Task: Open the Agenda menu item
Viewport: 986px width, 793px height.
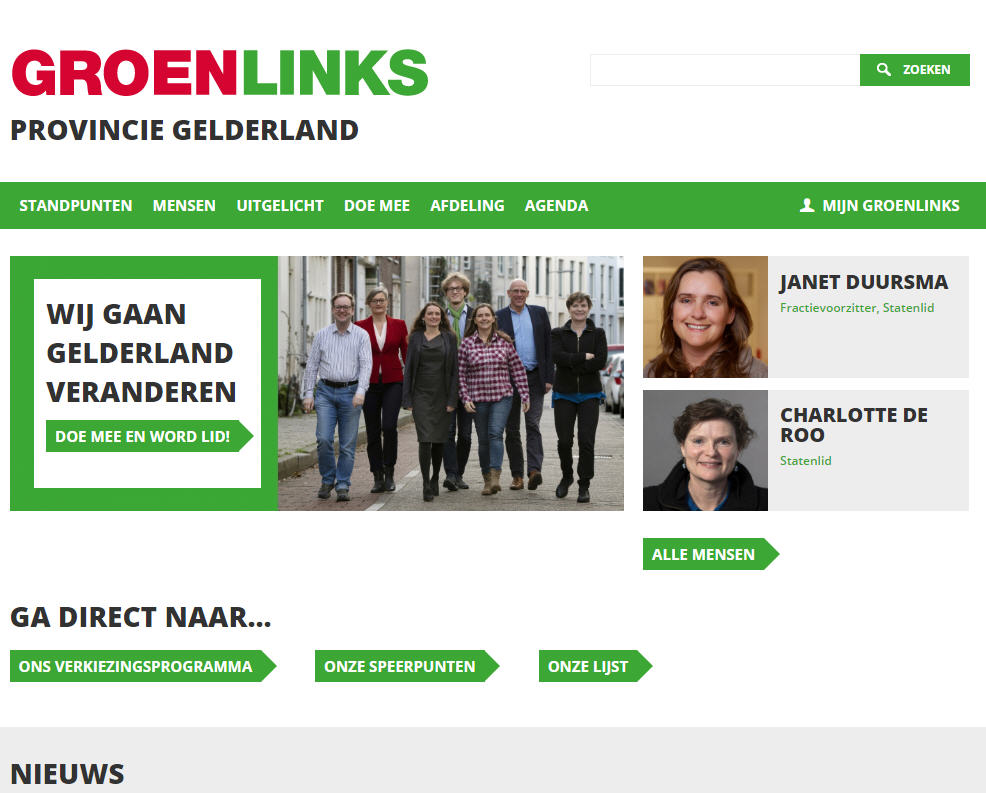Action: tap(557, 206)
